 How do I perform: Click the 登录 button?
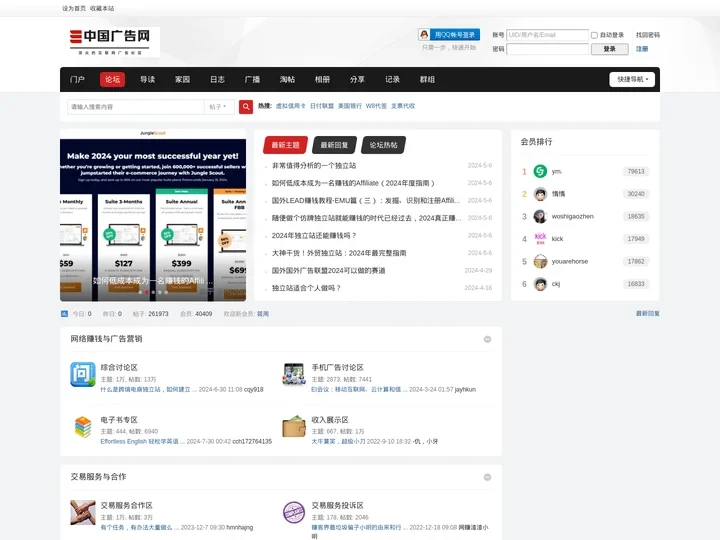point(609,49)
